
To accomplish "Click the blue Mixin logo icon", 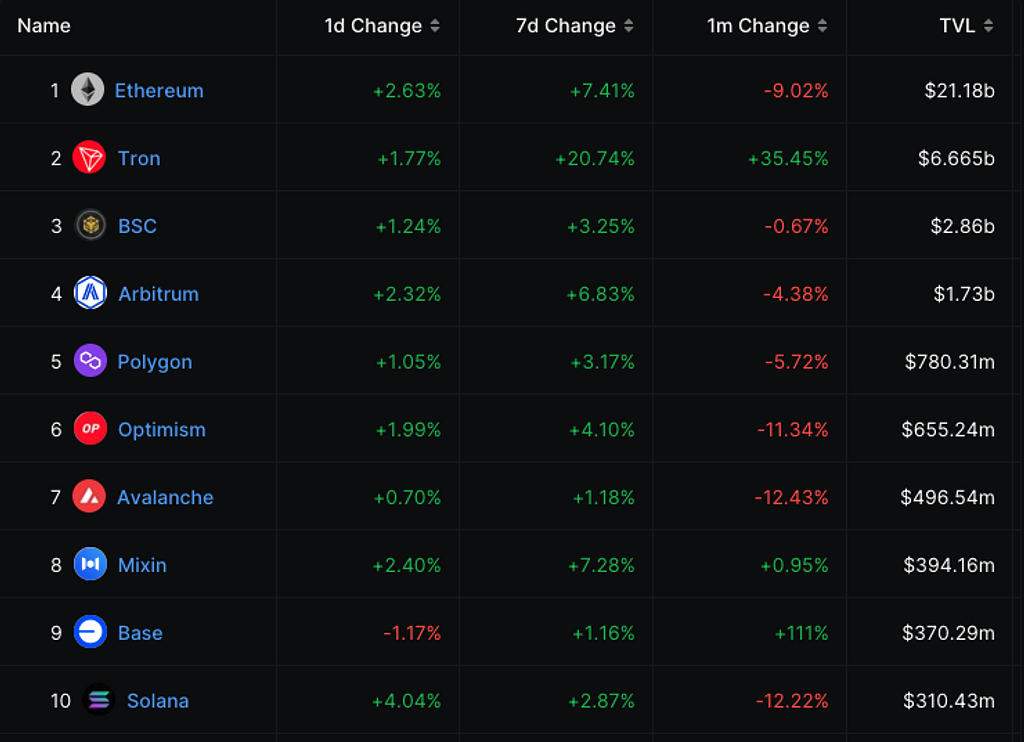I will [90, 565].
